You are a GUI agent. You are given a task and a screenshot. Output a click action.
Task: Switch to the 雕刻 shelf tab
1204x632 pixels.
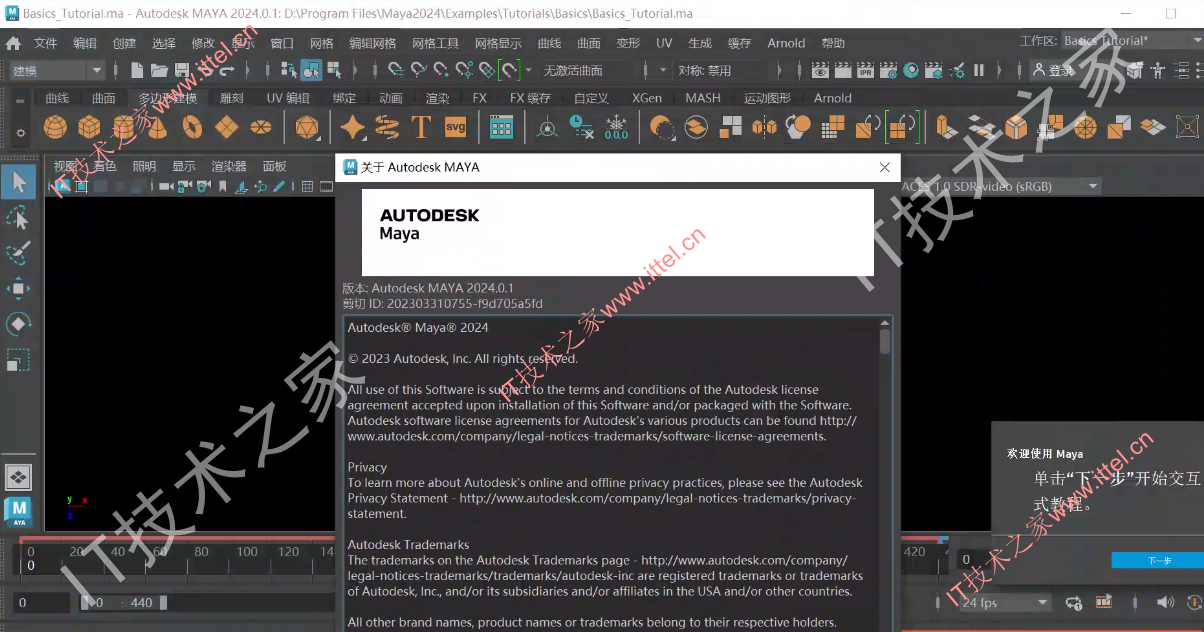231,98
